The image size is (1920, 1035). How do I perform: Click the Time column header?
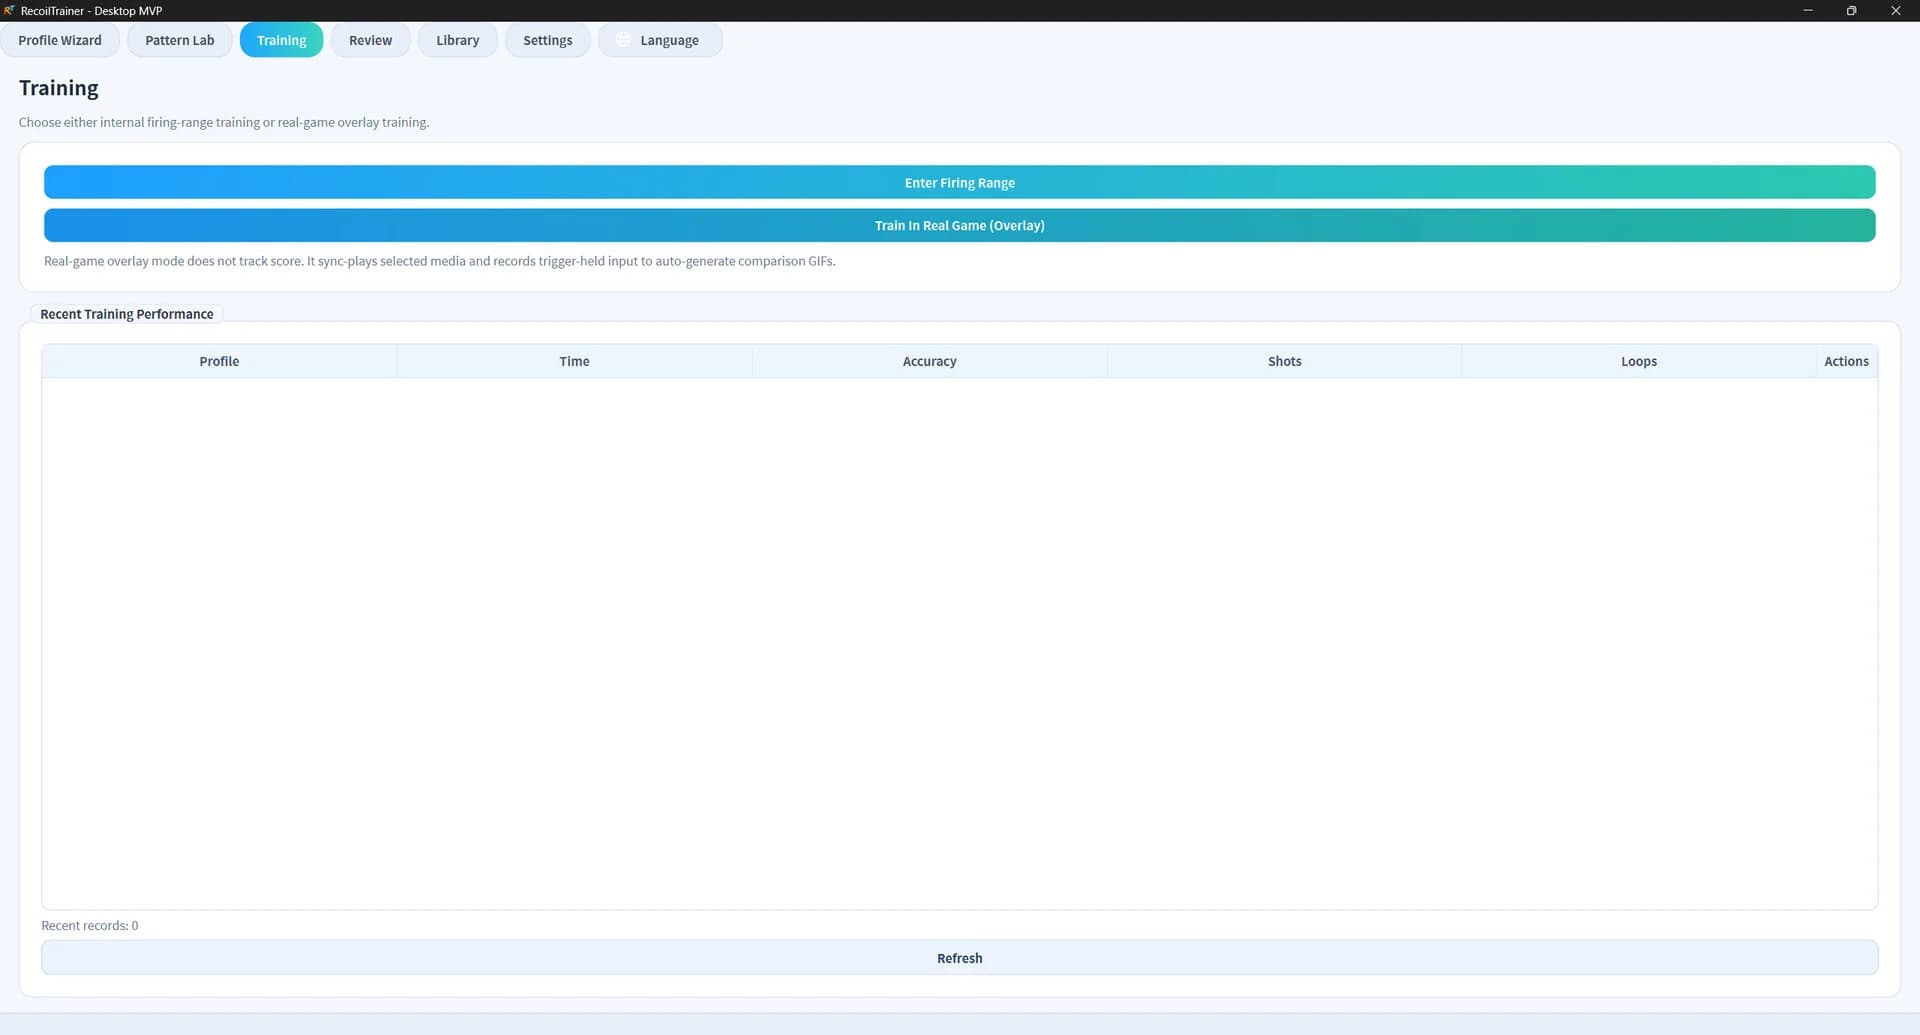[x=574, y=361]
